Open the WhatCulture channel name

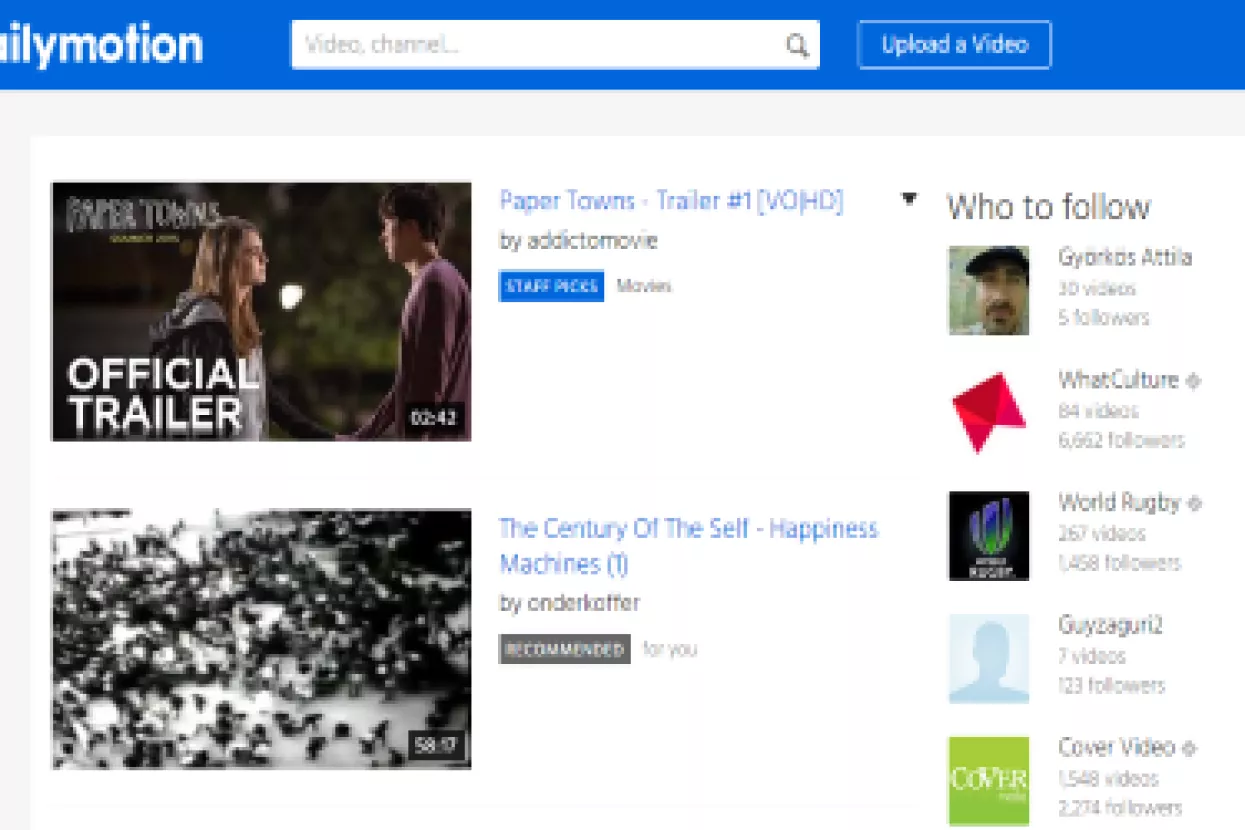pos(1118,380)
